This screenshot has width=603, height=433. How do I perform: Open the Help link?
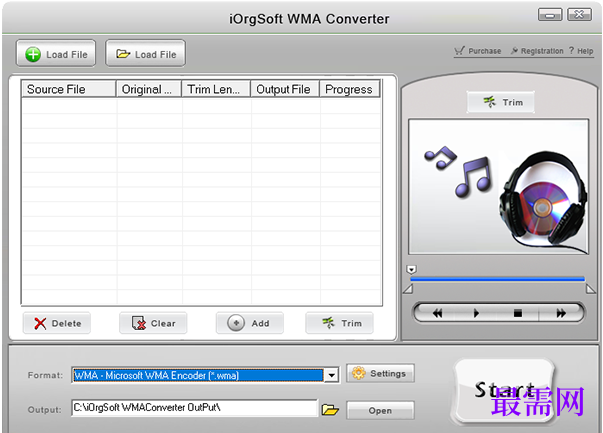tap(581, 51)
